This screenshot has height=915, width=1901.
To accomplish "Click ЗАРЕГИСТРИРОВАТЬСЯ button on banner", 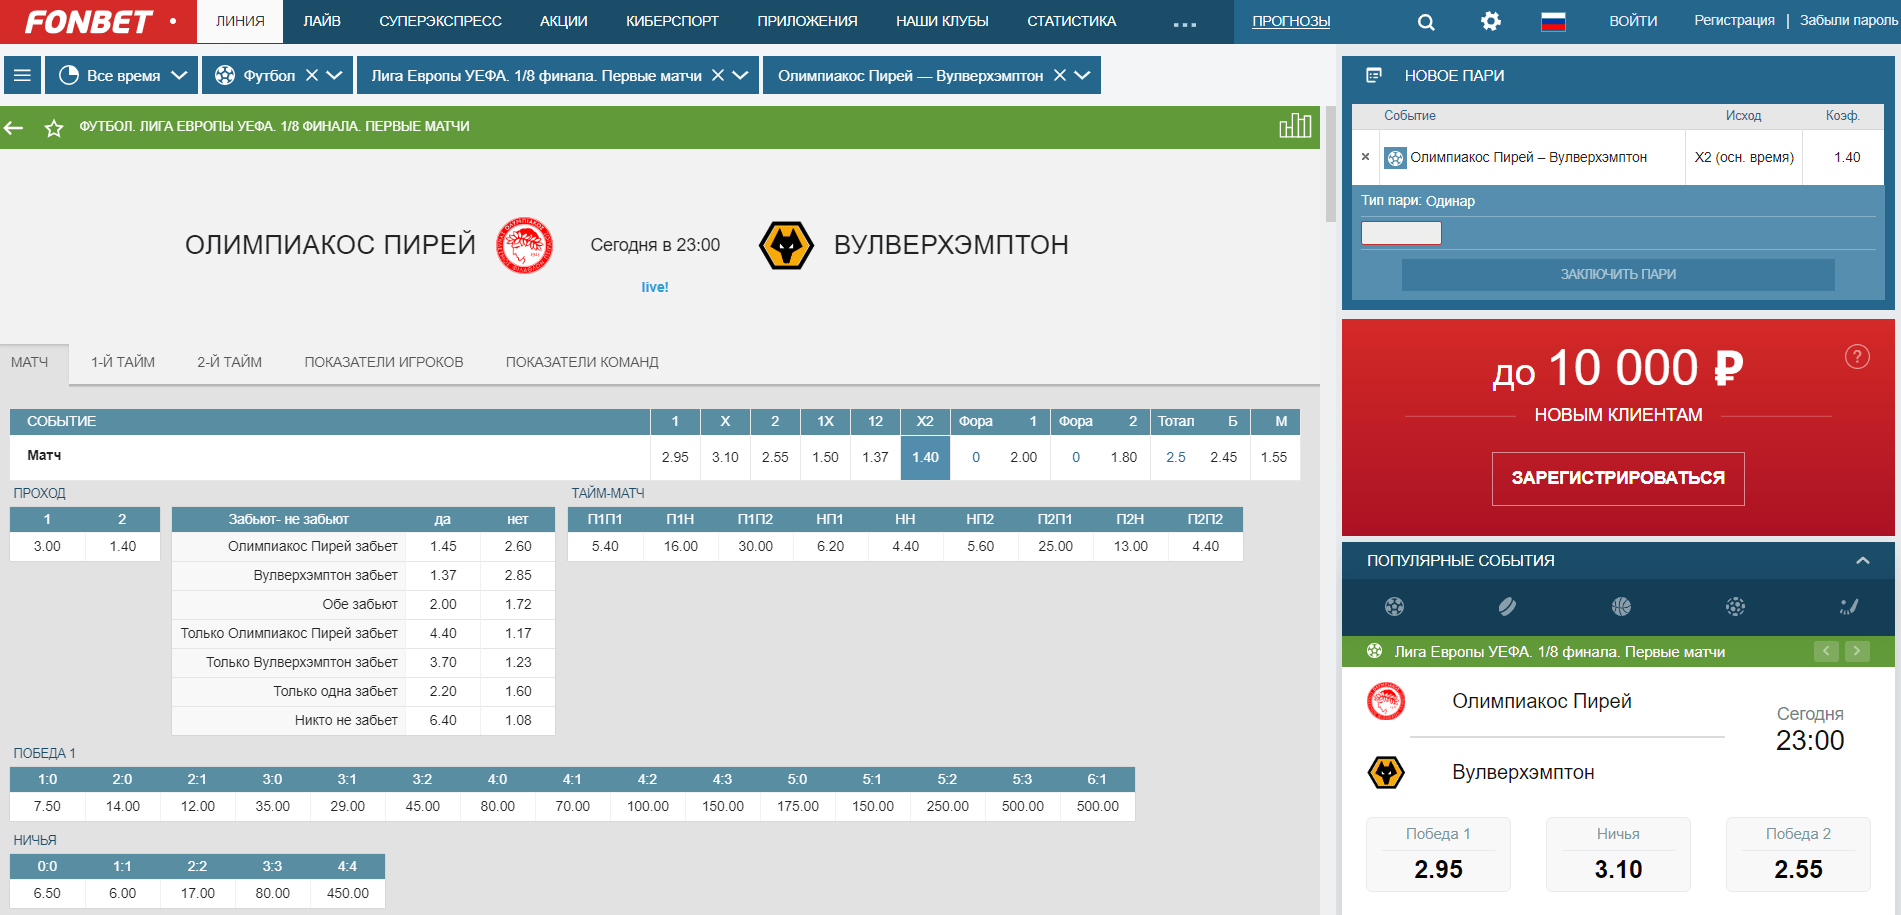I will click(x=1618, y=478).
